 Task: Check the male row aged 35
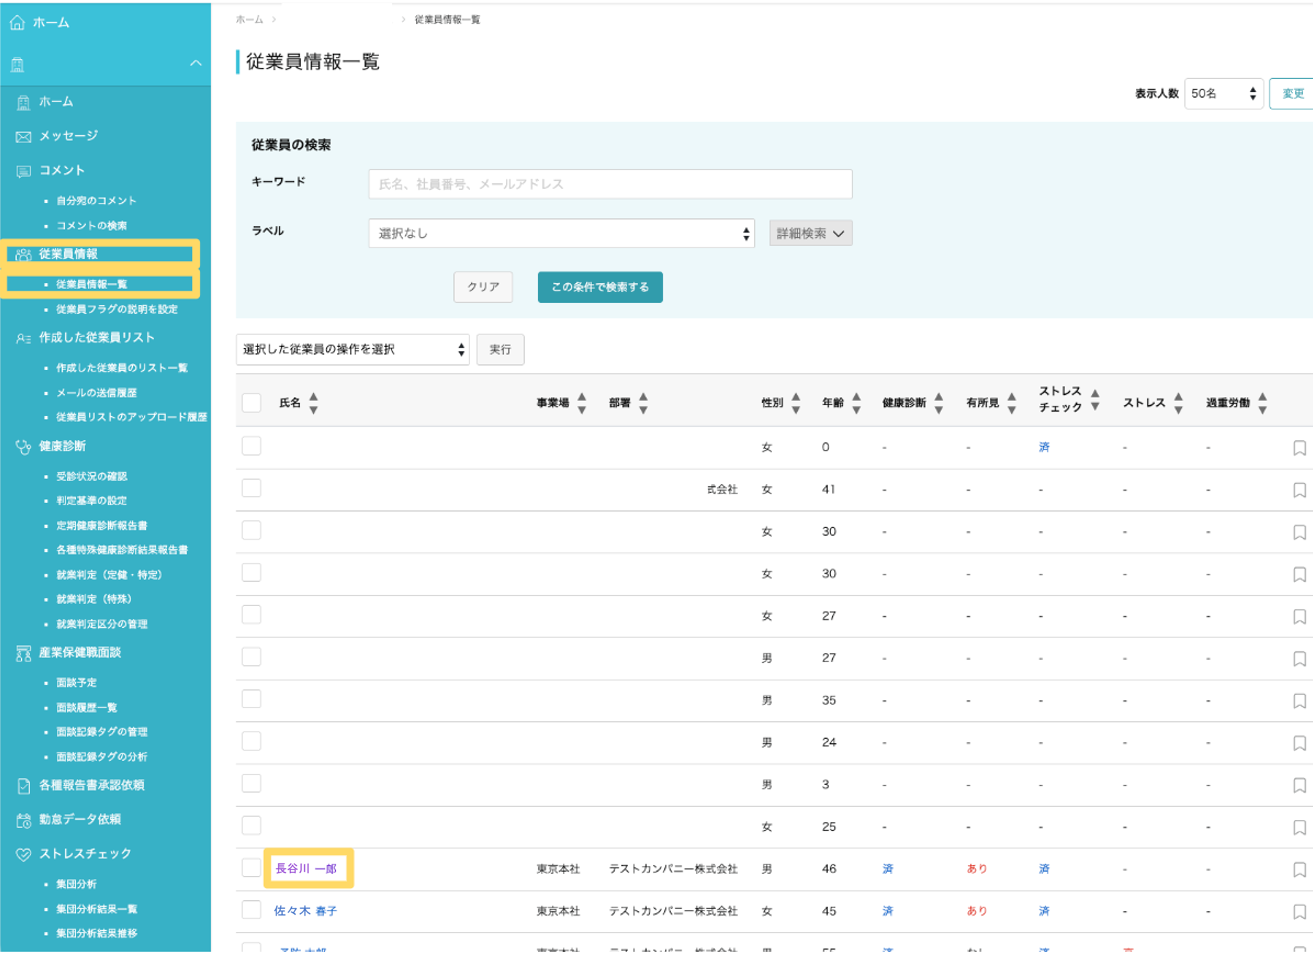(x=251, y=699)
